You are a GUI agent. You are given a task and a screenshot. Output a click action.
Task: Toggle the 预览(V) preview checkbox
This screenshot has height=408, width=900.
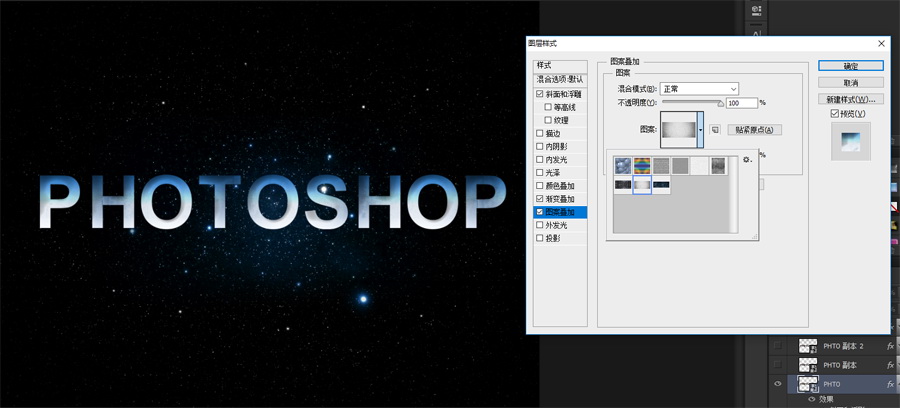[x=835, y=114]
